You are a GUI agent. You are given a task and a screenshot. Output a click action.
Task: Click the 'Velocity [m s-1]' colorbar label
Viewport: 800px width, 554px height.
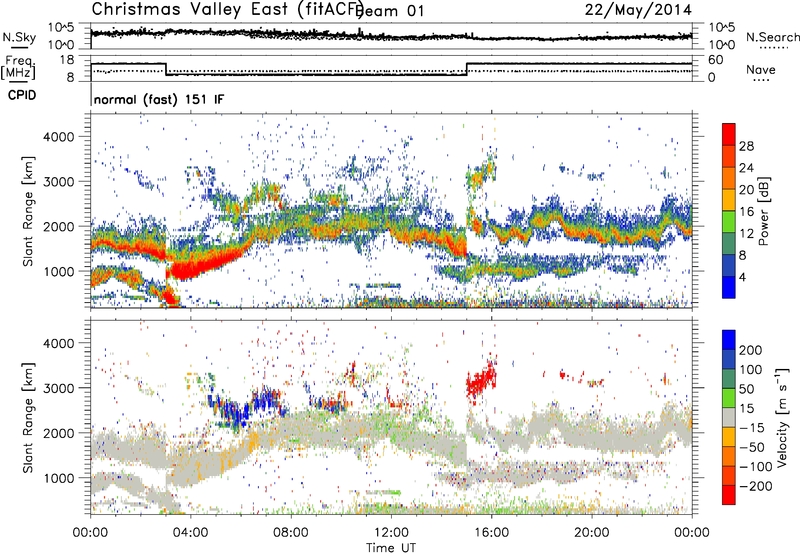[781, 417]
